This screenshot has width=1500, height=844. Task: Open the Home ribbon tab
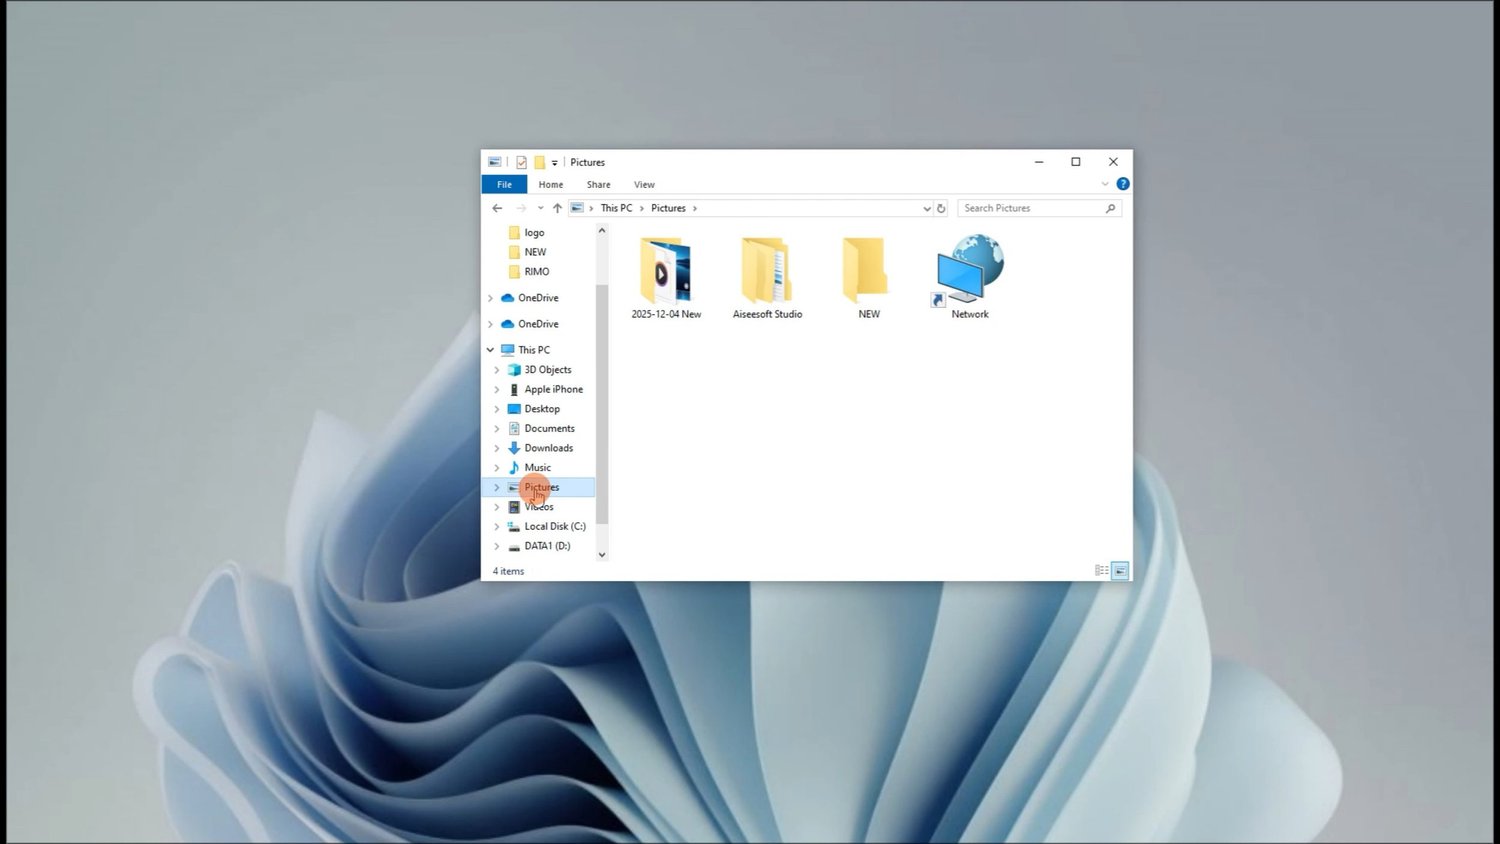click(x=550, y=184)
